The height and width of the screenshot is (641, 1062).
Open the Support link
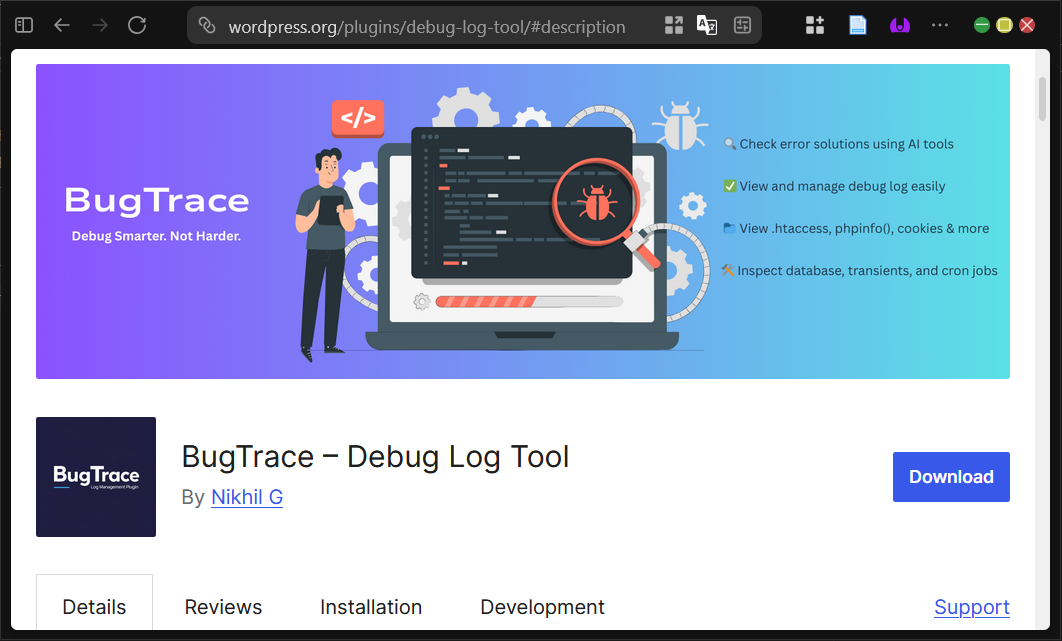pyautogui.click(x=972, y=607)
